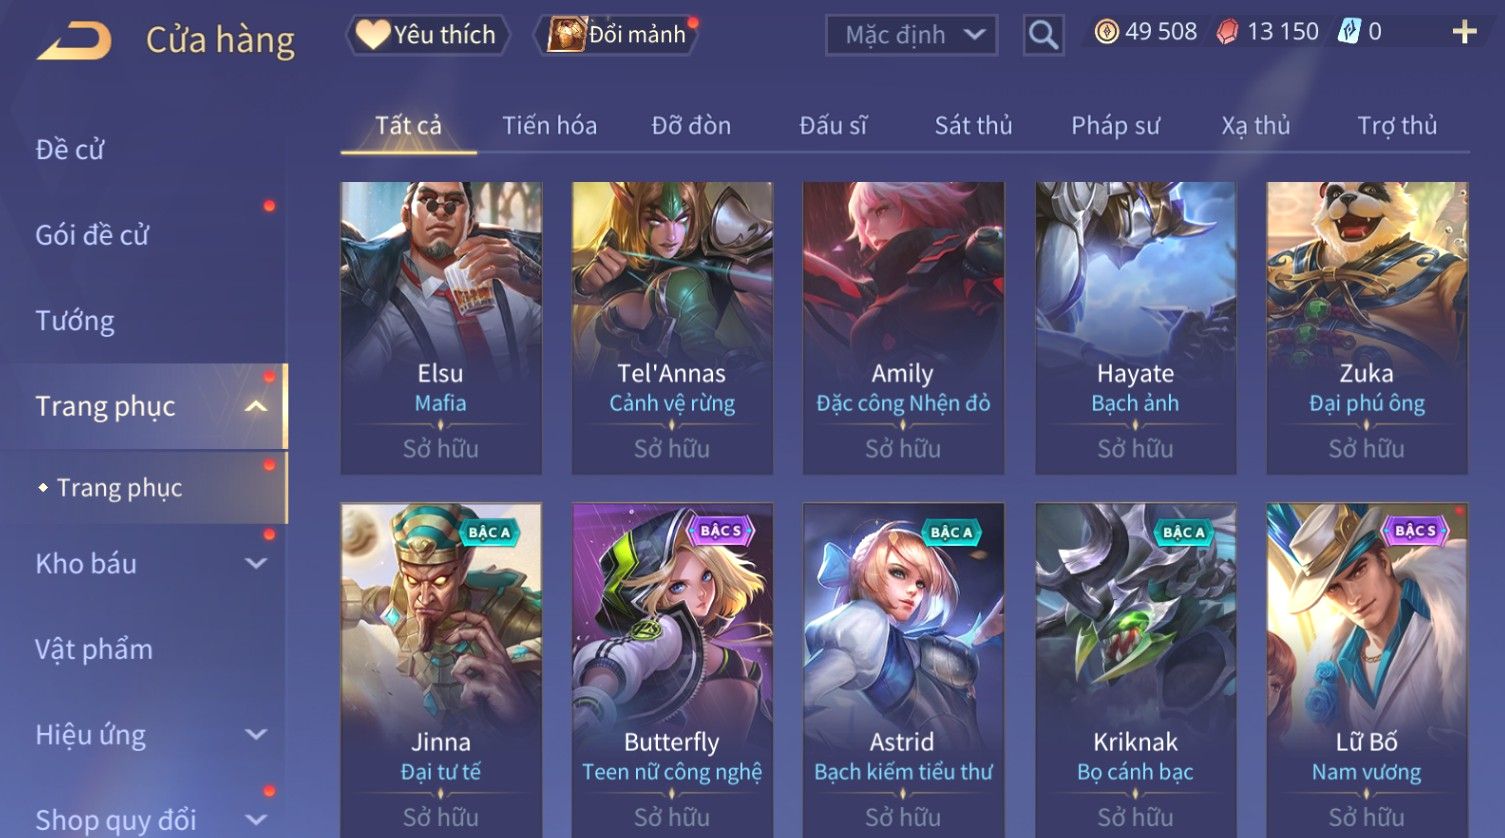1505x838 pixels.
Task: Click the golden back arrow icon
Action: pyautogui.click(x=75, y=41)
